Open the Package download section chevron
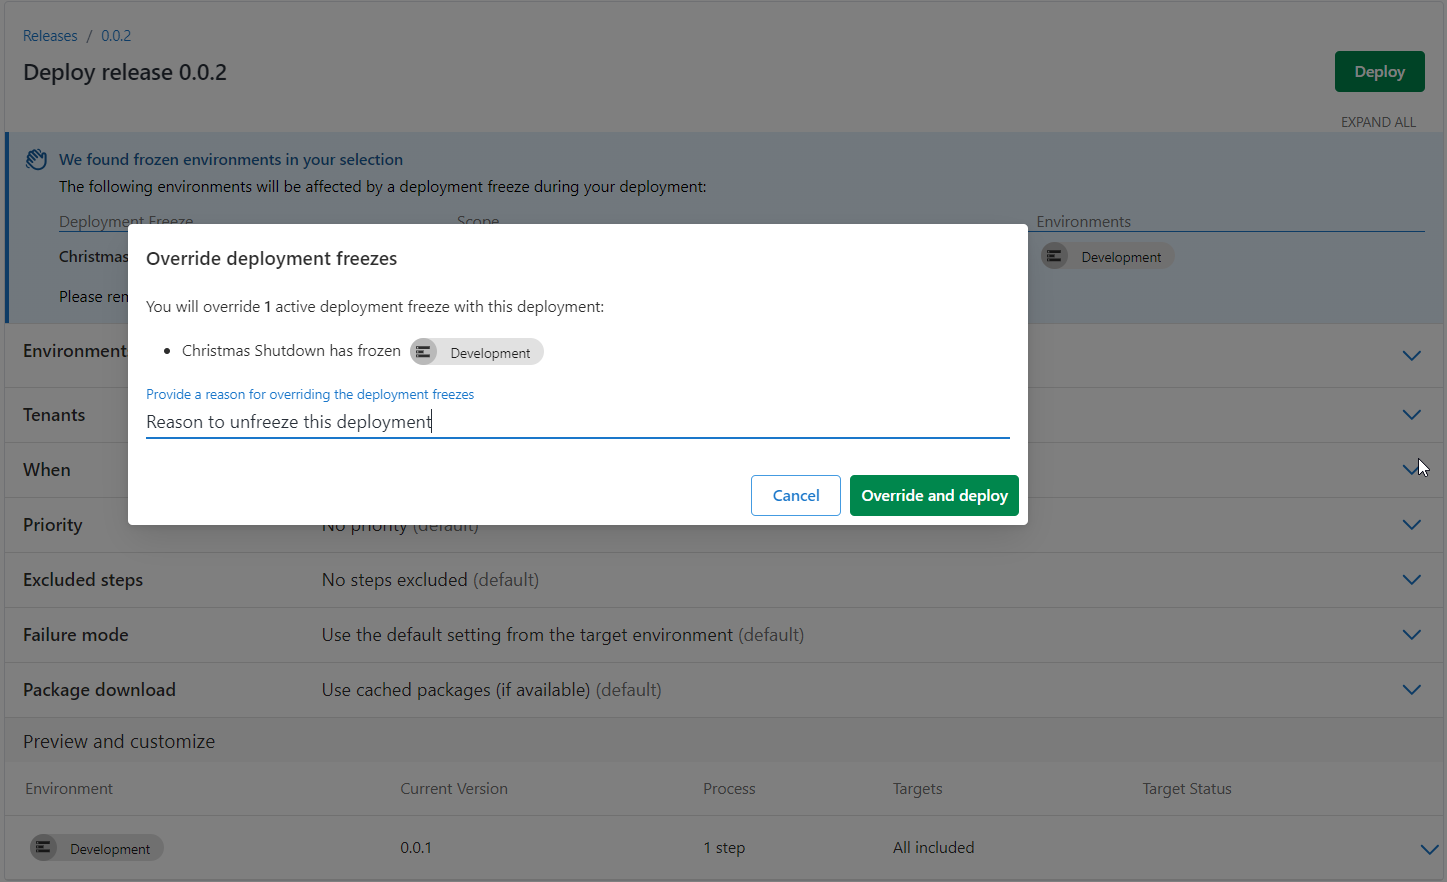Image resolution: width=1447 pixels, height=882 pixels. tap(1411, 689)
